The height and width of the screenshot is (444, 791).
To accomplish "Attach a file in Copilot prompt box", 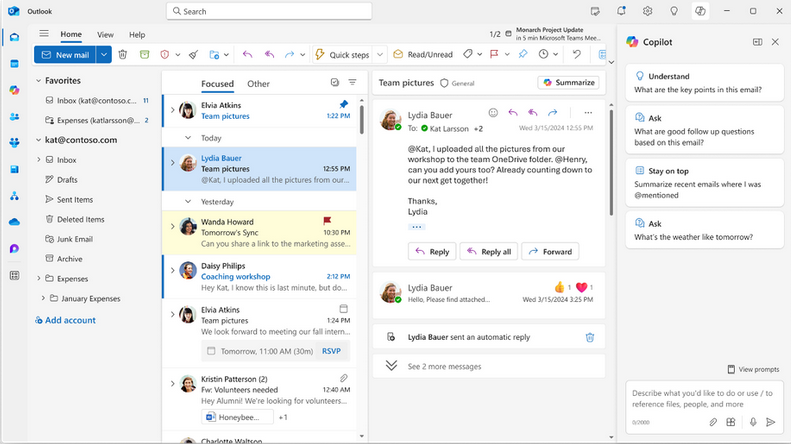I will 713,422.
